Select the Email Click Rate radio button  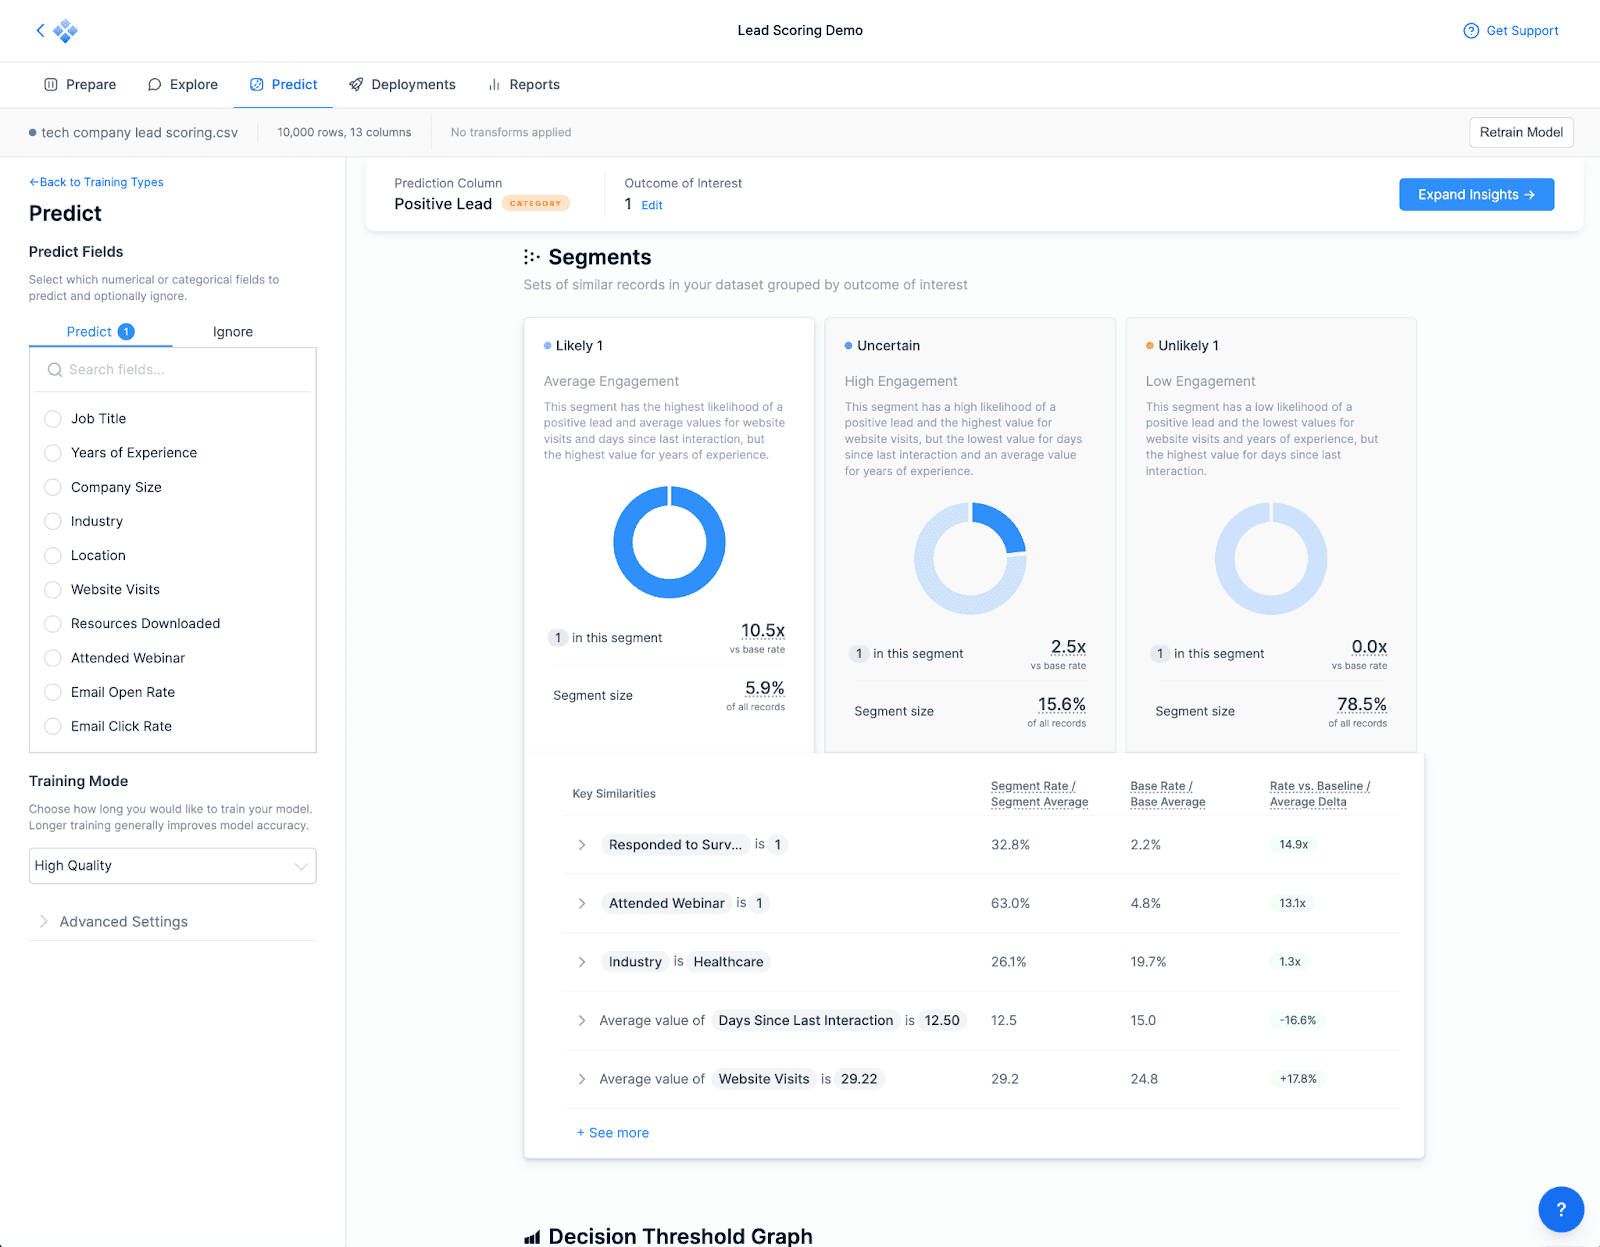pos(53,727)
